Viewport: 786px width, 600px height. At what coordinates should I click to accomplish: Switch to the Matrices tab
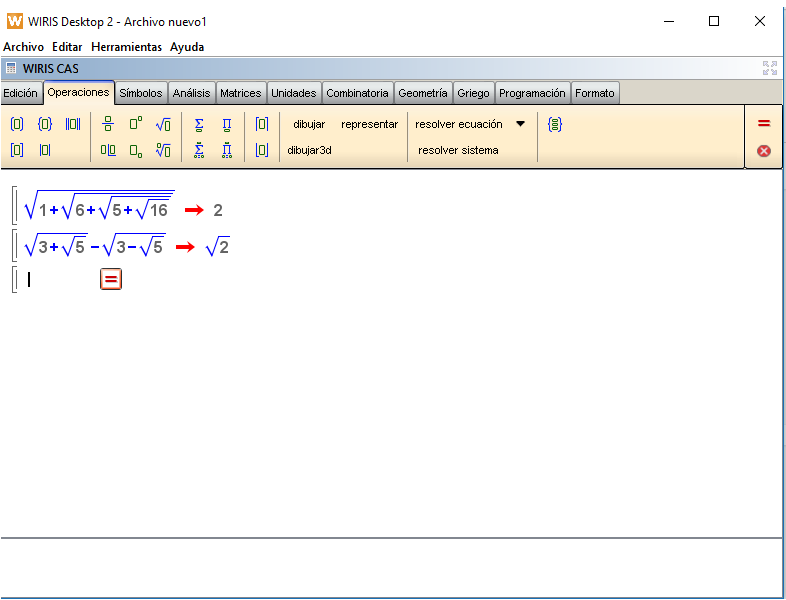tap(240, 93)
